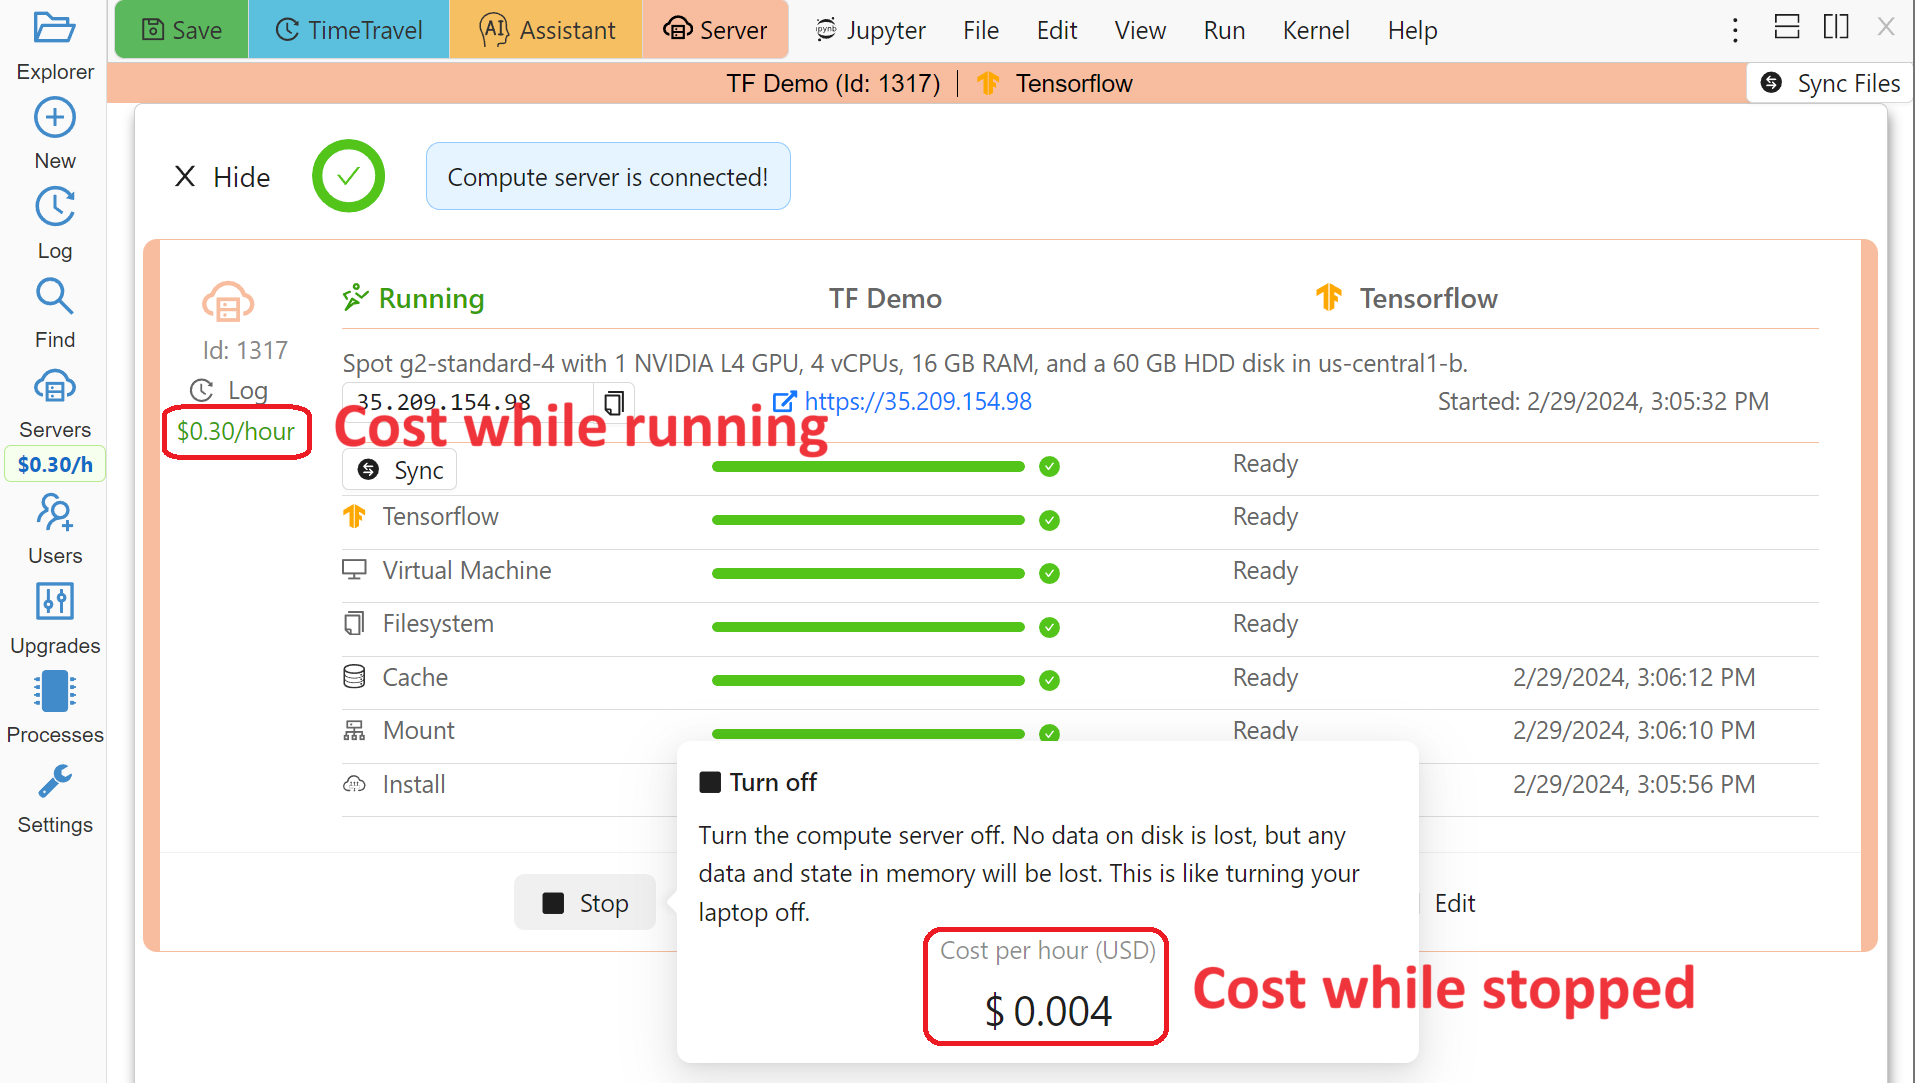1915x1083 pixels.
Task: Open the Run menu
Action: (x=1223, y=30)
